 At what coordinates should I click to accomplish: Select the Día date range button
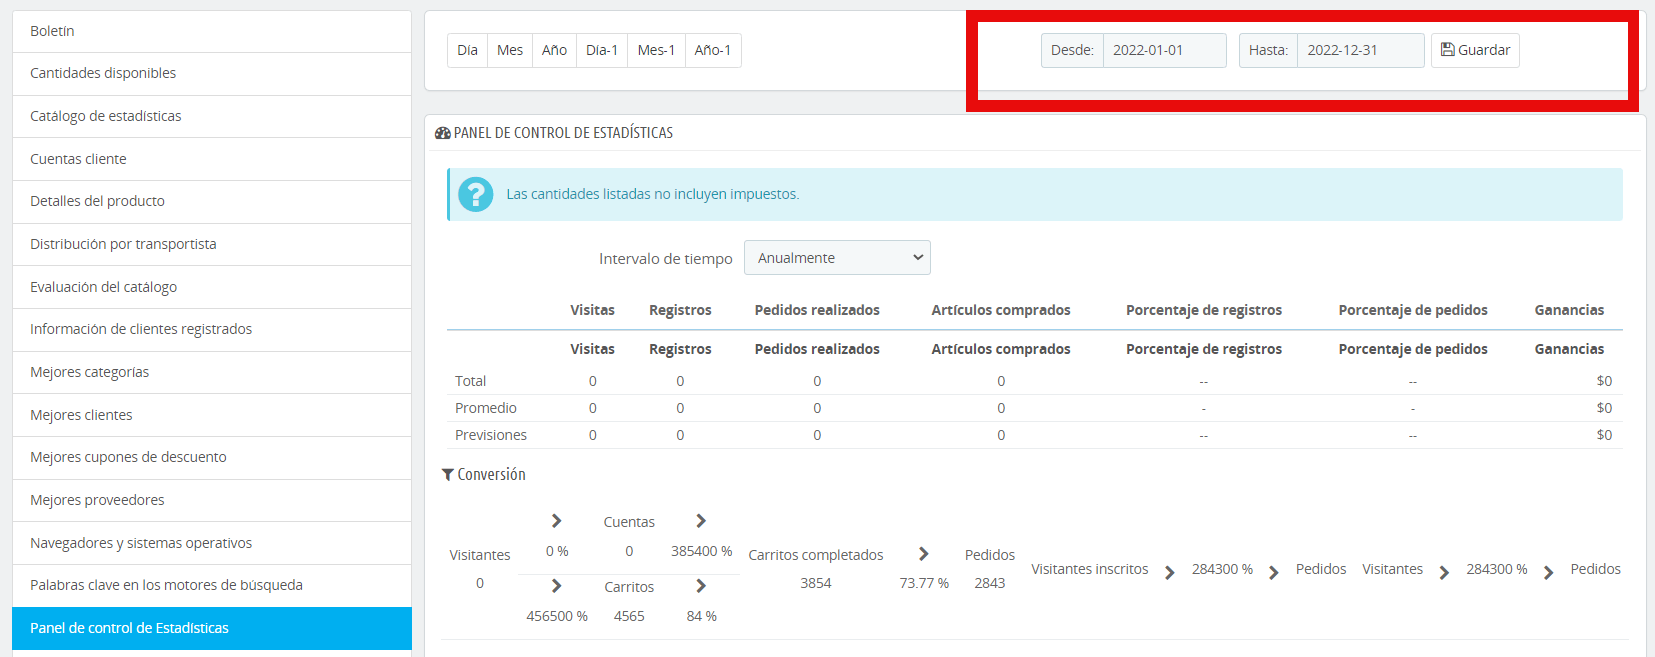pos(467,50)
